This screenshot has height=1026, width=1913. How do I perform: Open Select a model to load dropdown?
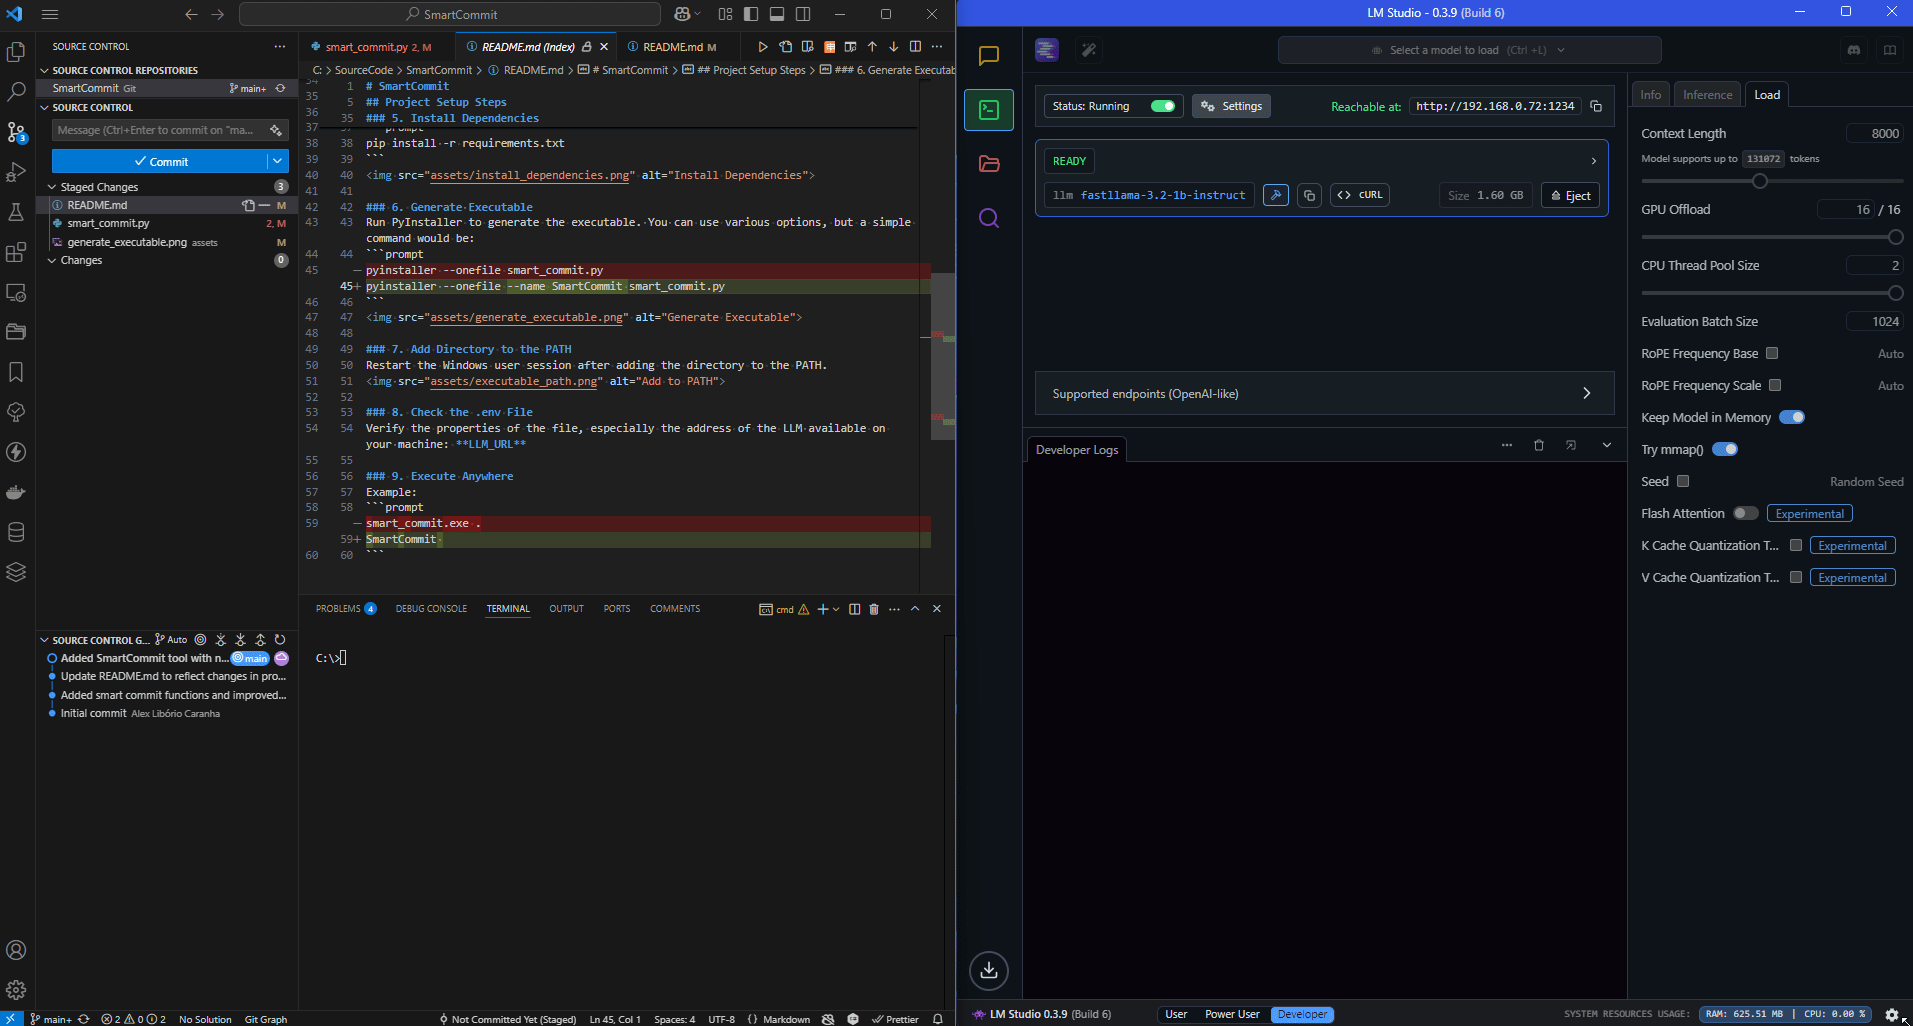point(1469,50)
